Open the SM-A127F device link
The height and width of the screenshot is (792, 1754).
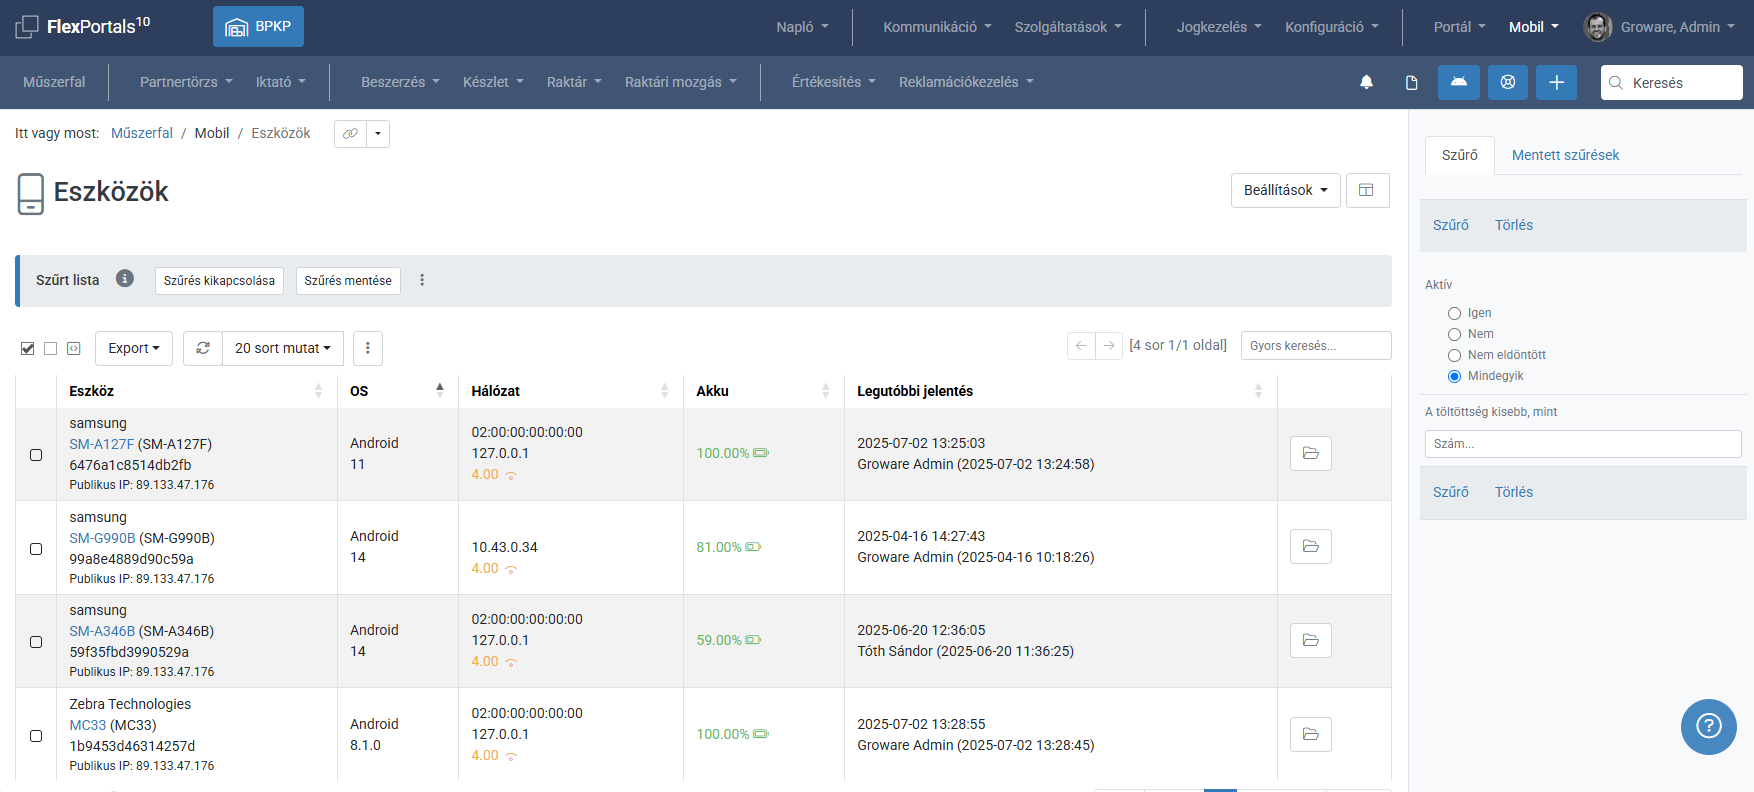tap(101, 444)
